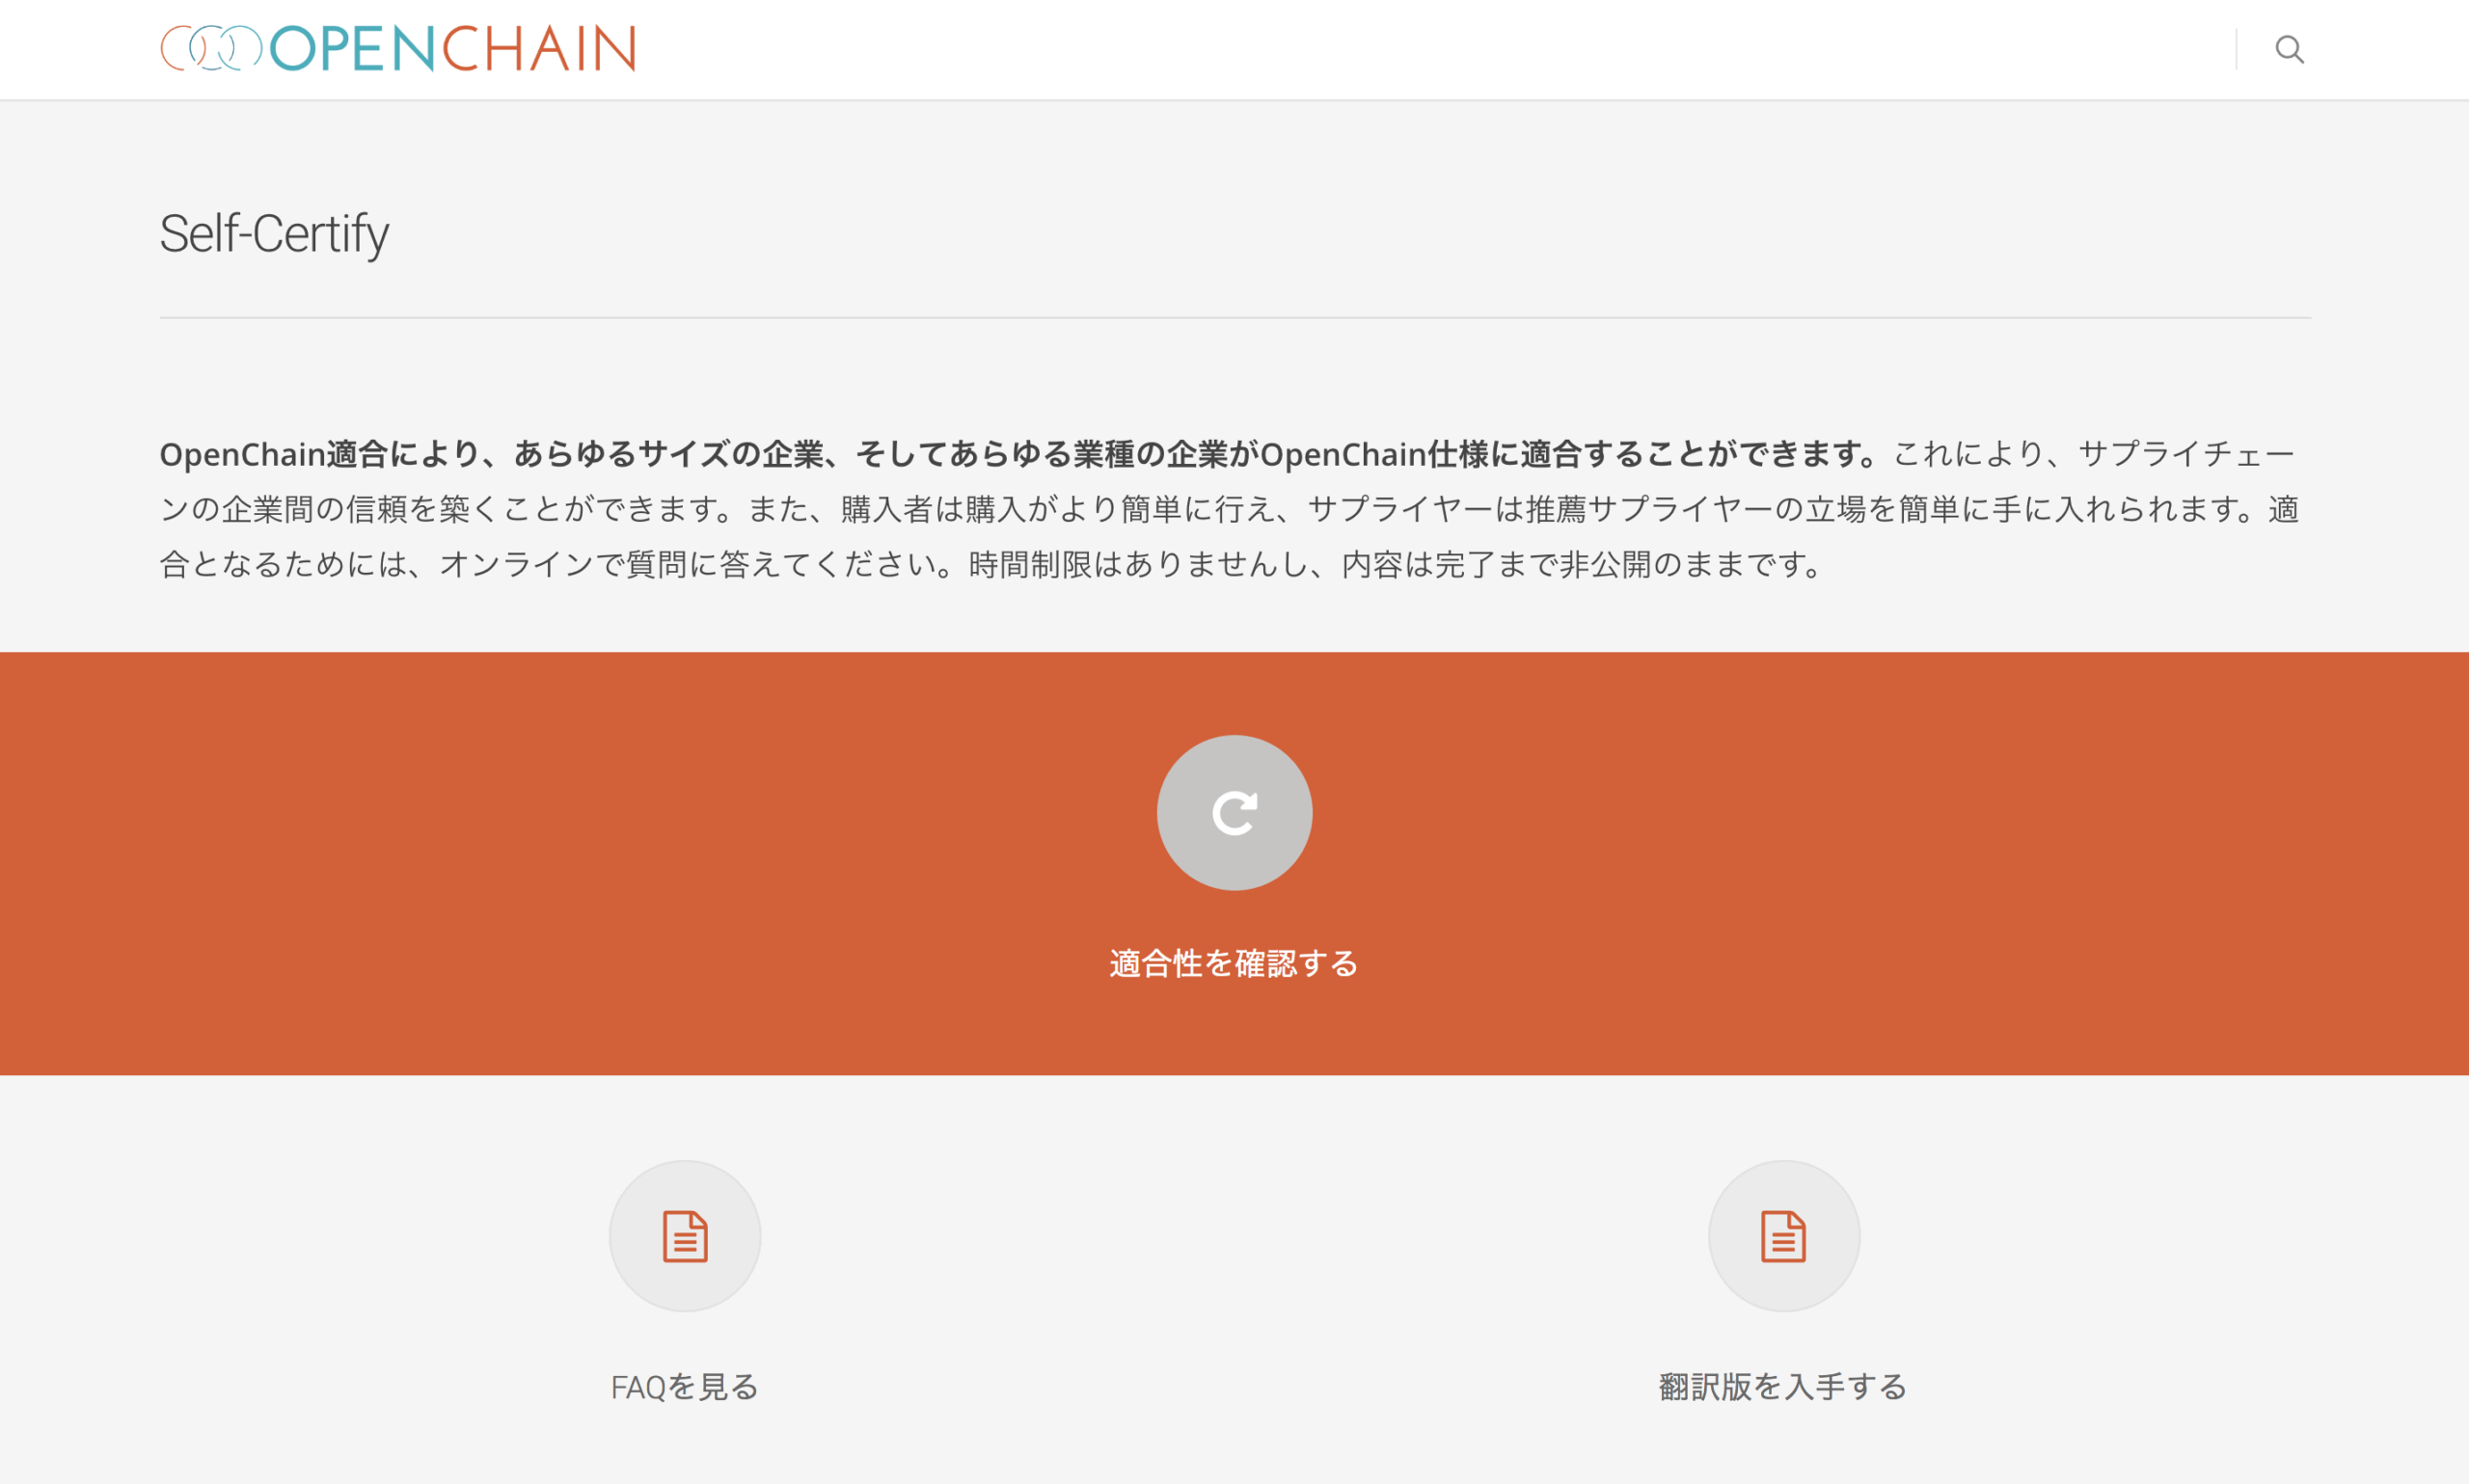The image size is (2469, 1484).
Task: Click the circular refresh arrow icon
Action: [x=1234, y=813]
